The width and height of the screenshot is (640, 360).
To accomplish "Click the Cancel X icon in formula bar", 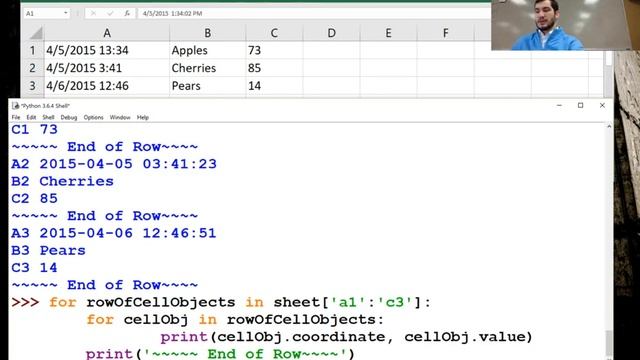I will click(x=93, y=13).
